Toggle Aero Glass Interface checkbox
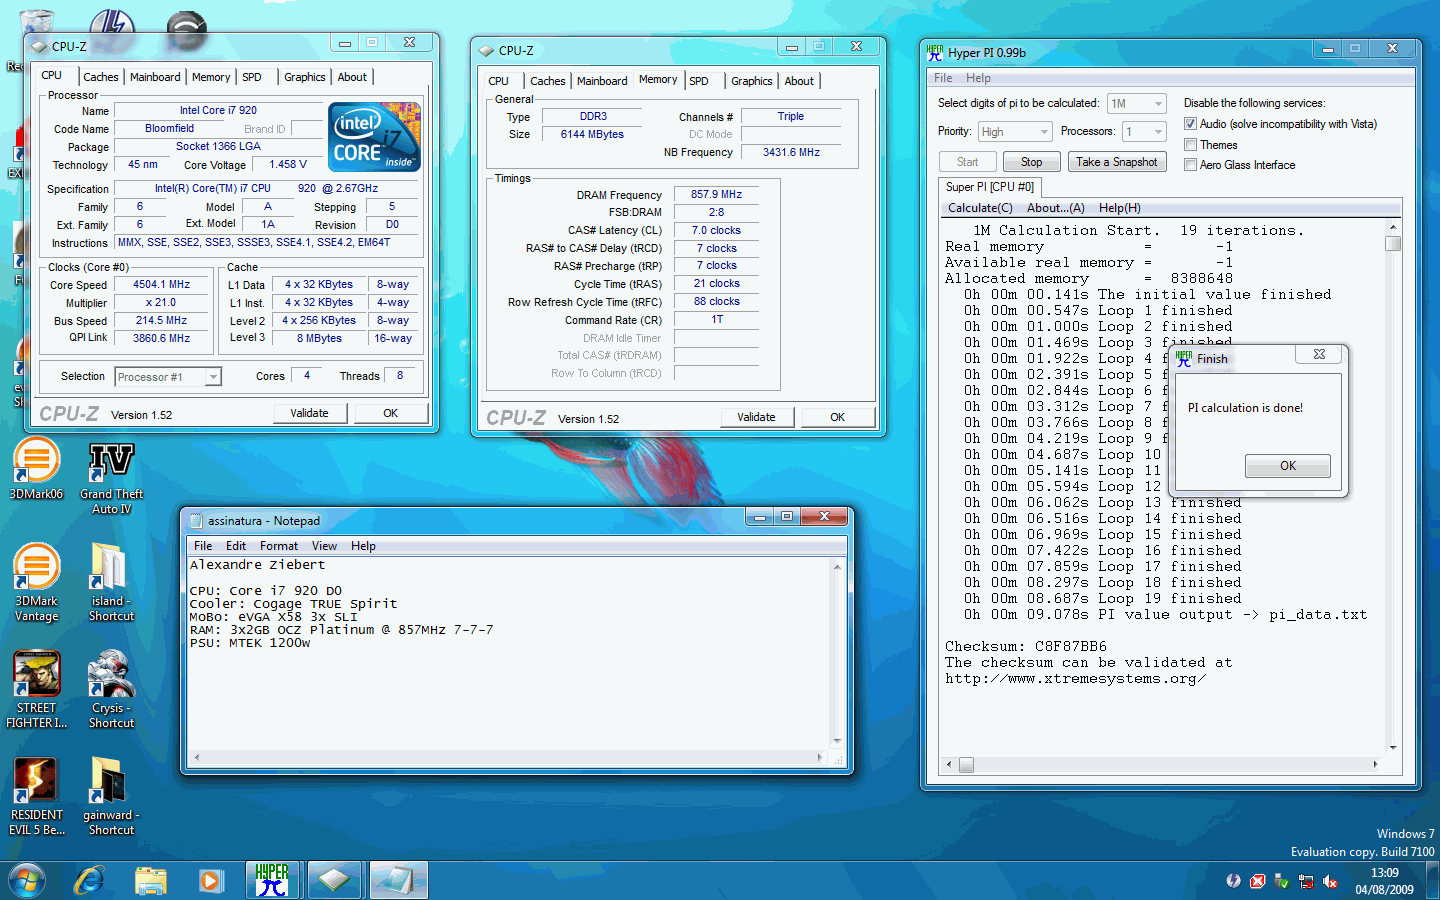Screen dimensions: 1440x900 [1190, 165]
